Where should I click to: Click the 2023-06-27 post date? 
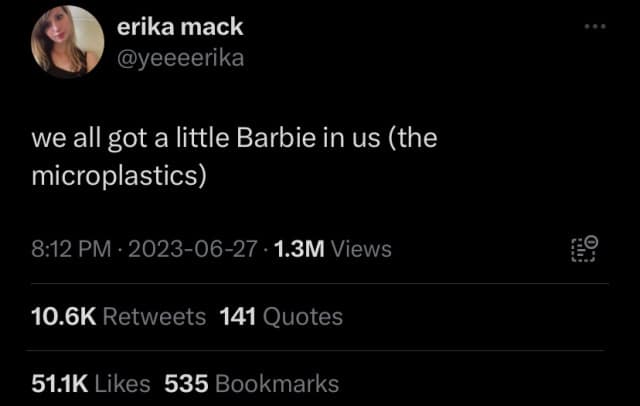[193, 249]
